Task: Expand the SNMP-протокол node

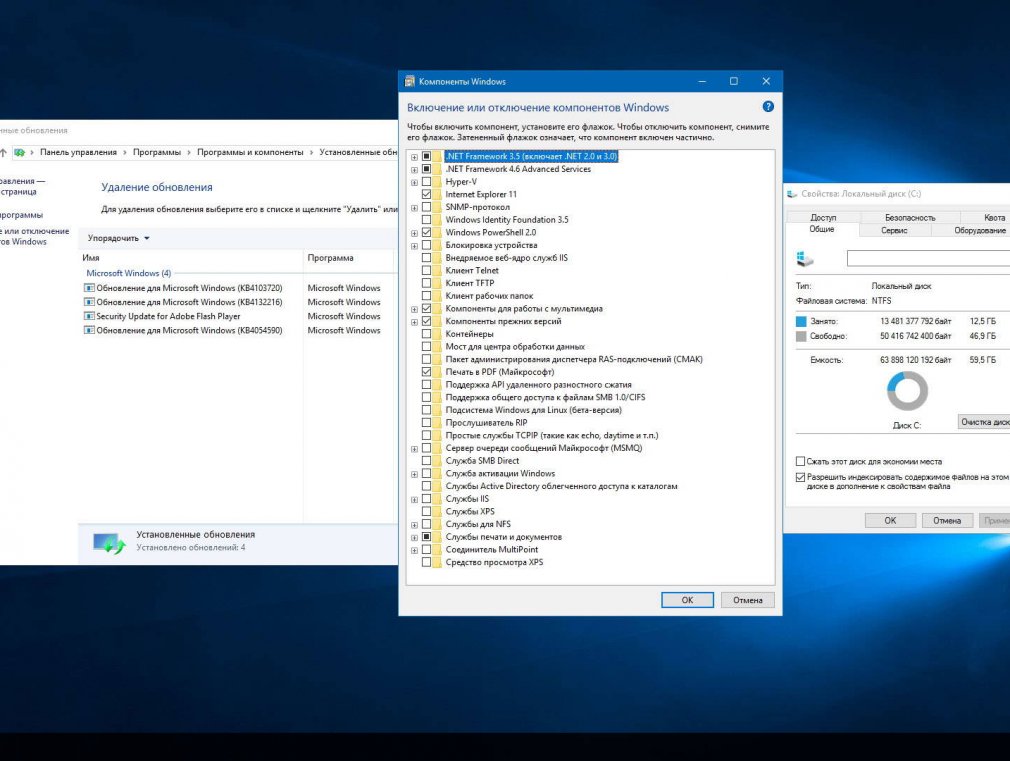Action: [x=414, y=208]
